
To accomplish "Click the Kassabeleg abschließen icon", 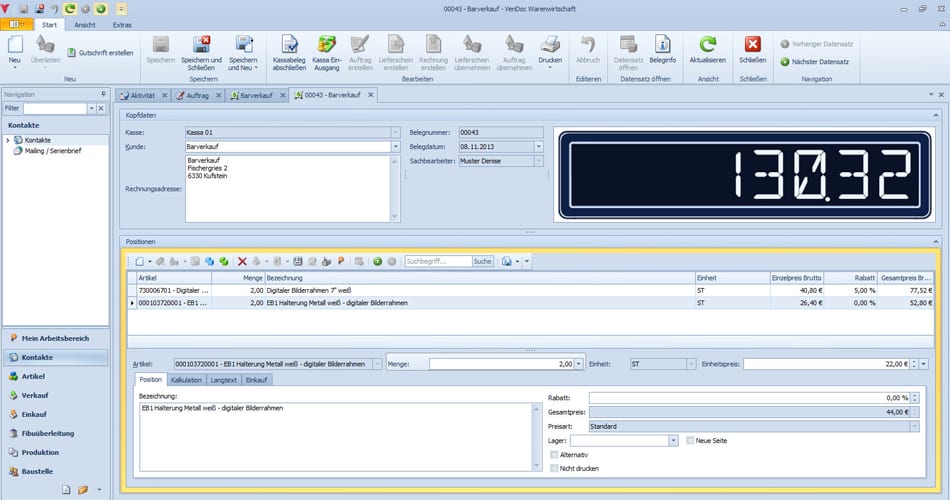I will click(x=290, y=45).
